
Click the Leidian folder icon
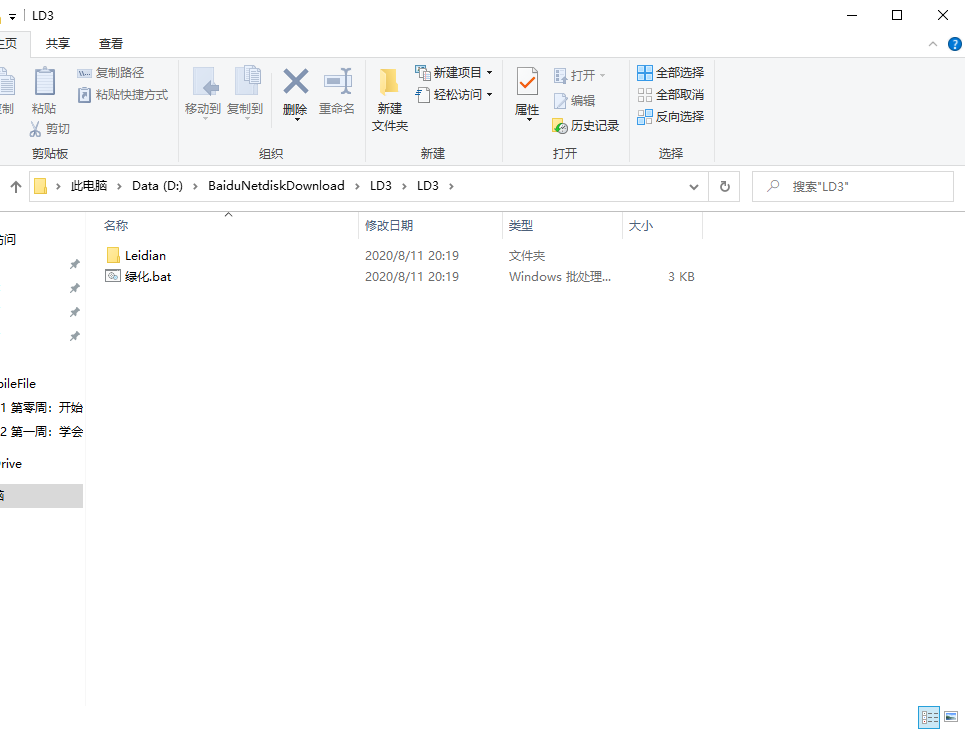[113, 255]
